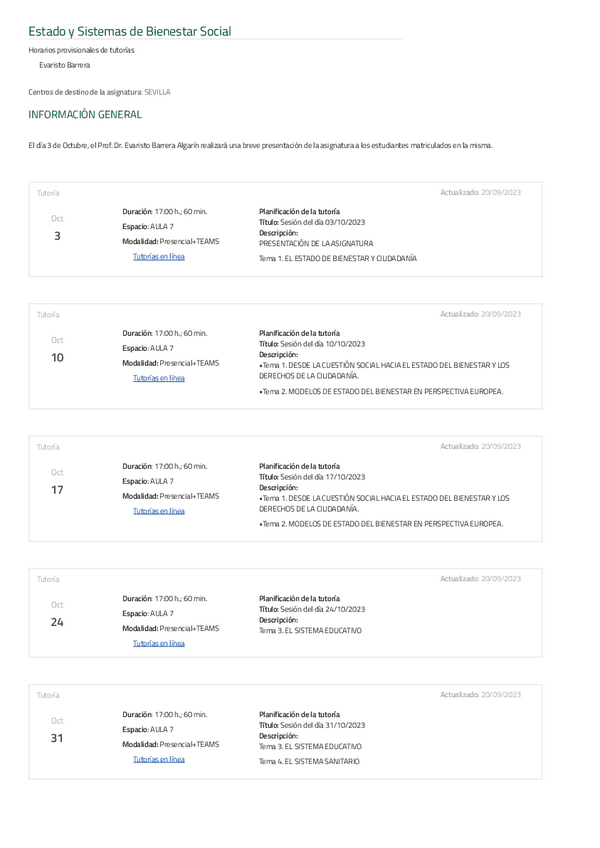Open Tutorías en línea link for Oct 24

coord(159,643)
